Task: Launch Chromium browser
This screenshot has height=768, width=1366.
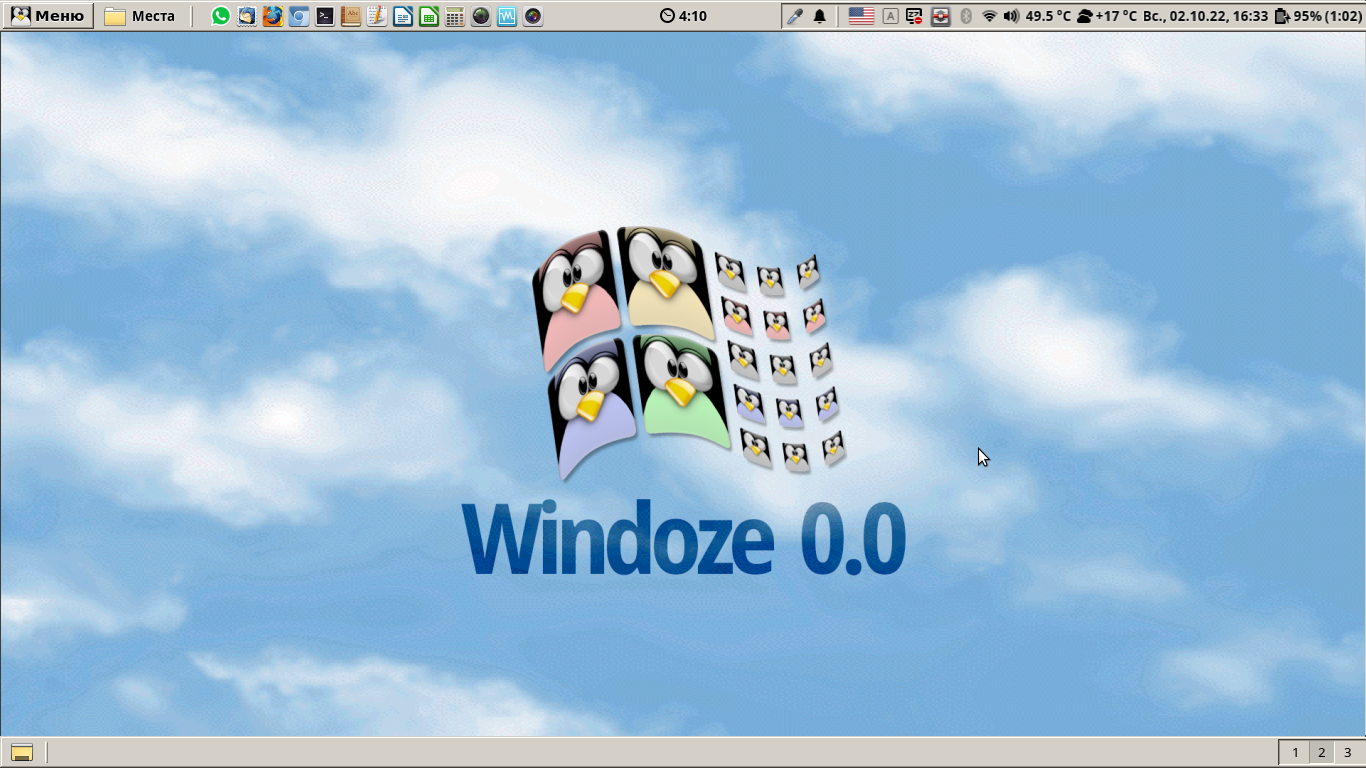Action: pos(299,16)
